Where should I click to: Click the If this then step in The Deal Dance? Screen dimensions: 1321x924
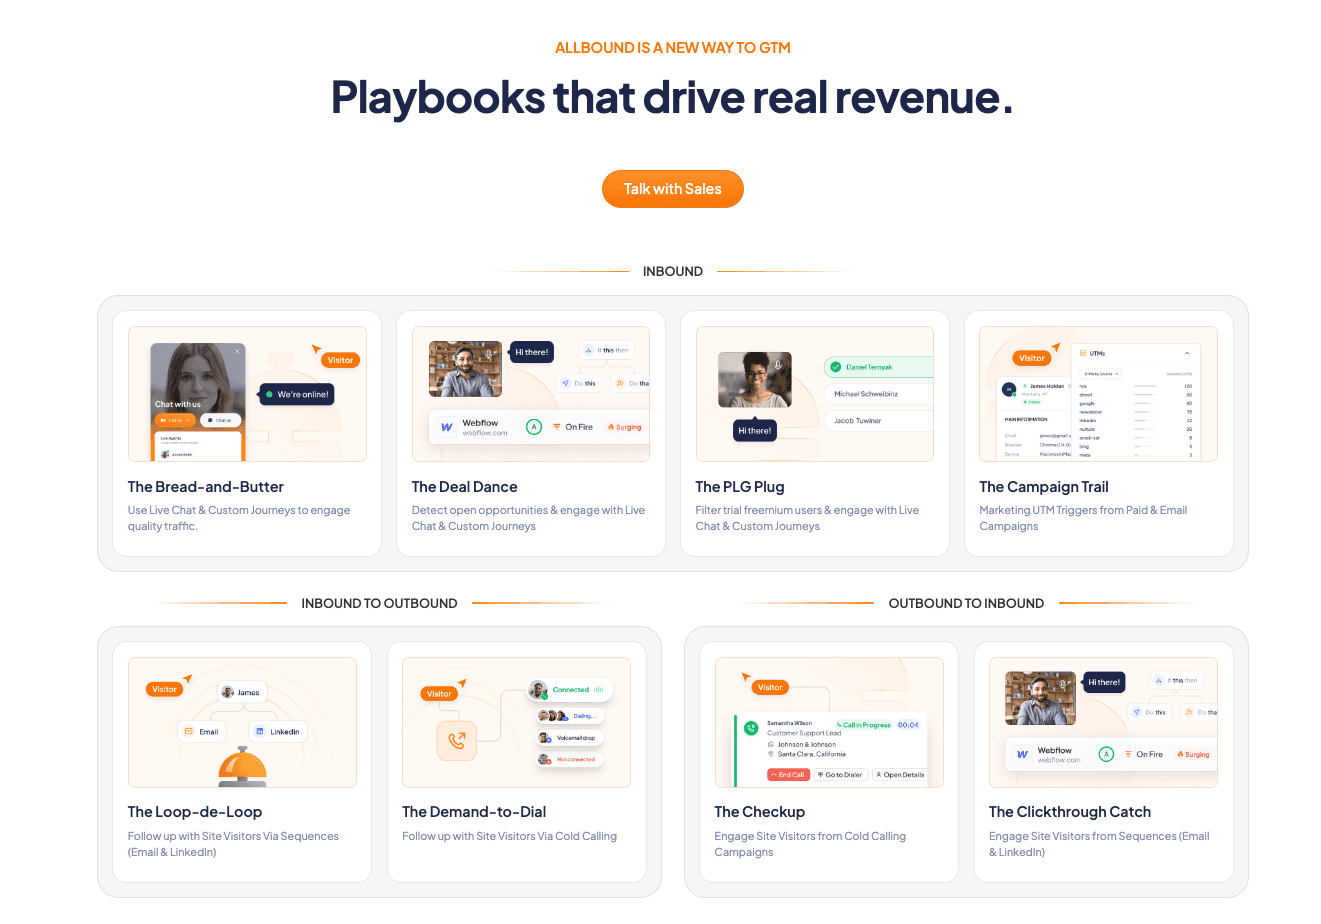click(607, 350)
